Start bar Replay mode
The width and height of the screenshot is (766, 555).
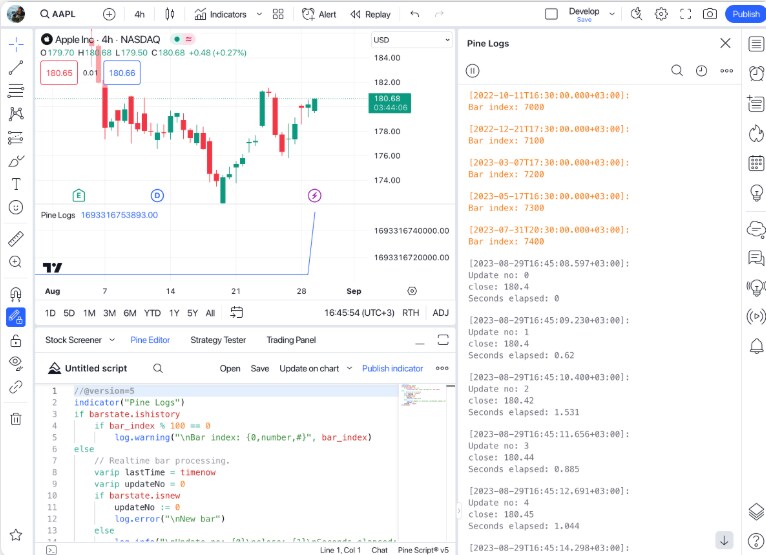click(x=370, y=15)
